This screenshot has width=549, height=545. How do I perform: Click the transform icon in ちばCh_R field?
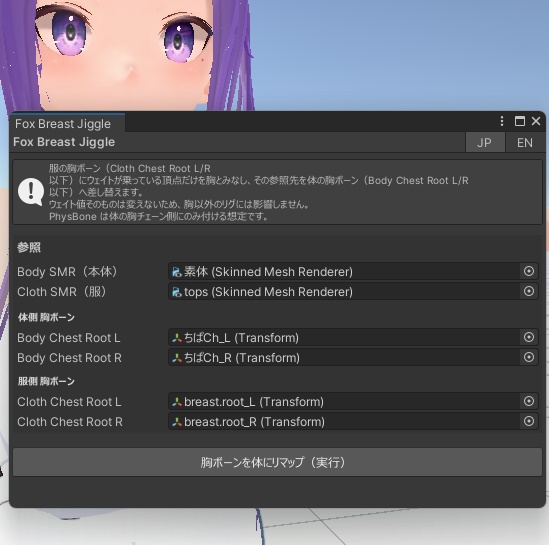pos(176,358)
